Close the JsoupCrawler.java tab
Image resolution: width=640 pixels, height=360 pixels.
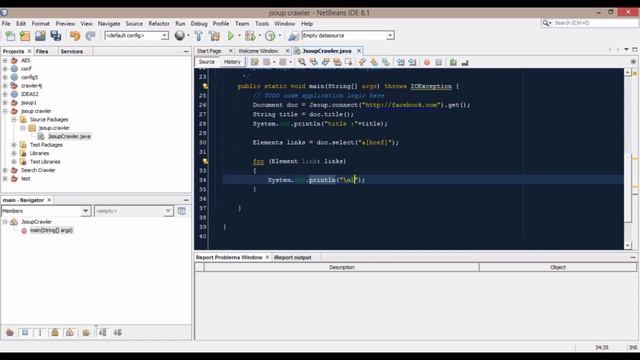pos(359,51)
